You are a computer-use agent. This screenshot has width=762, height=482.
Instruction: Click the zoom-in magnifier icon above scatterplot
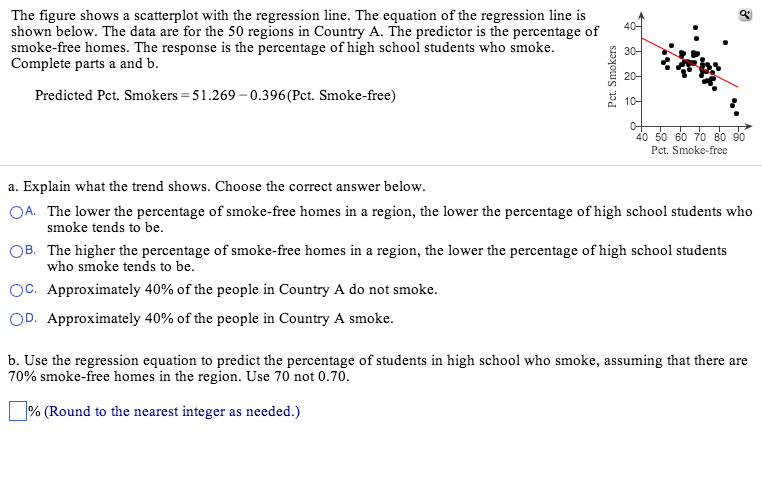(745, 14)
